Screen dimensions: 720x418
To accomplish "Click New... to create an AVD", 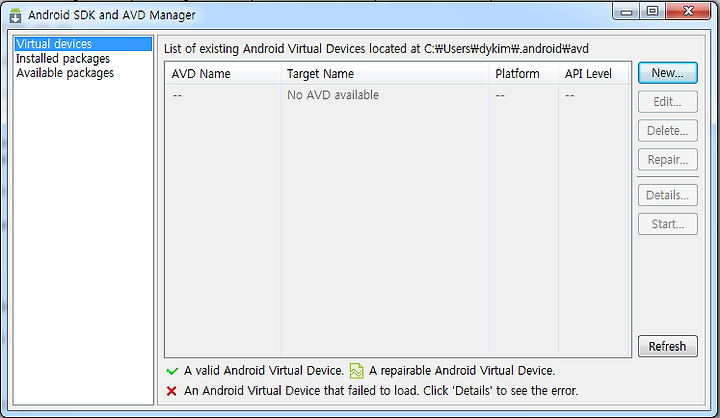I will [668, 73].
